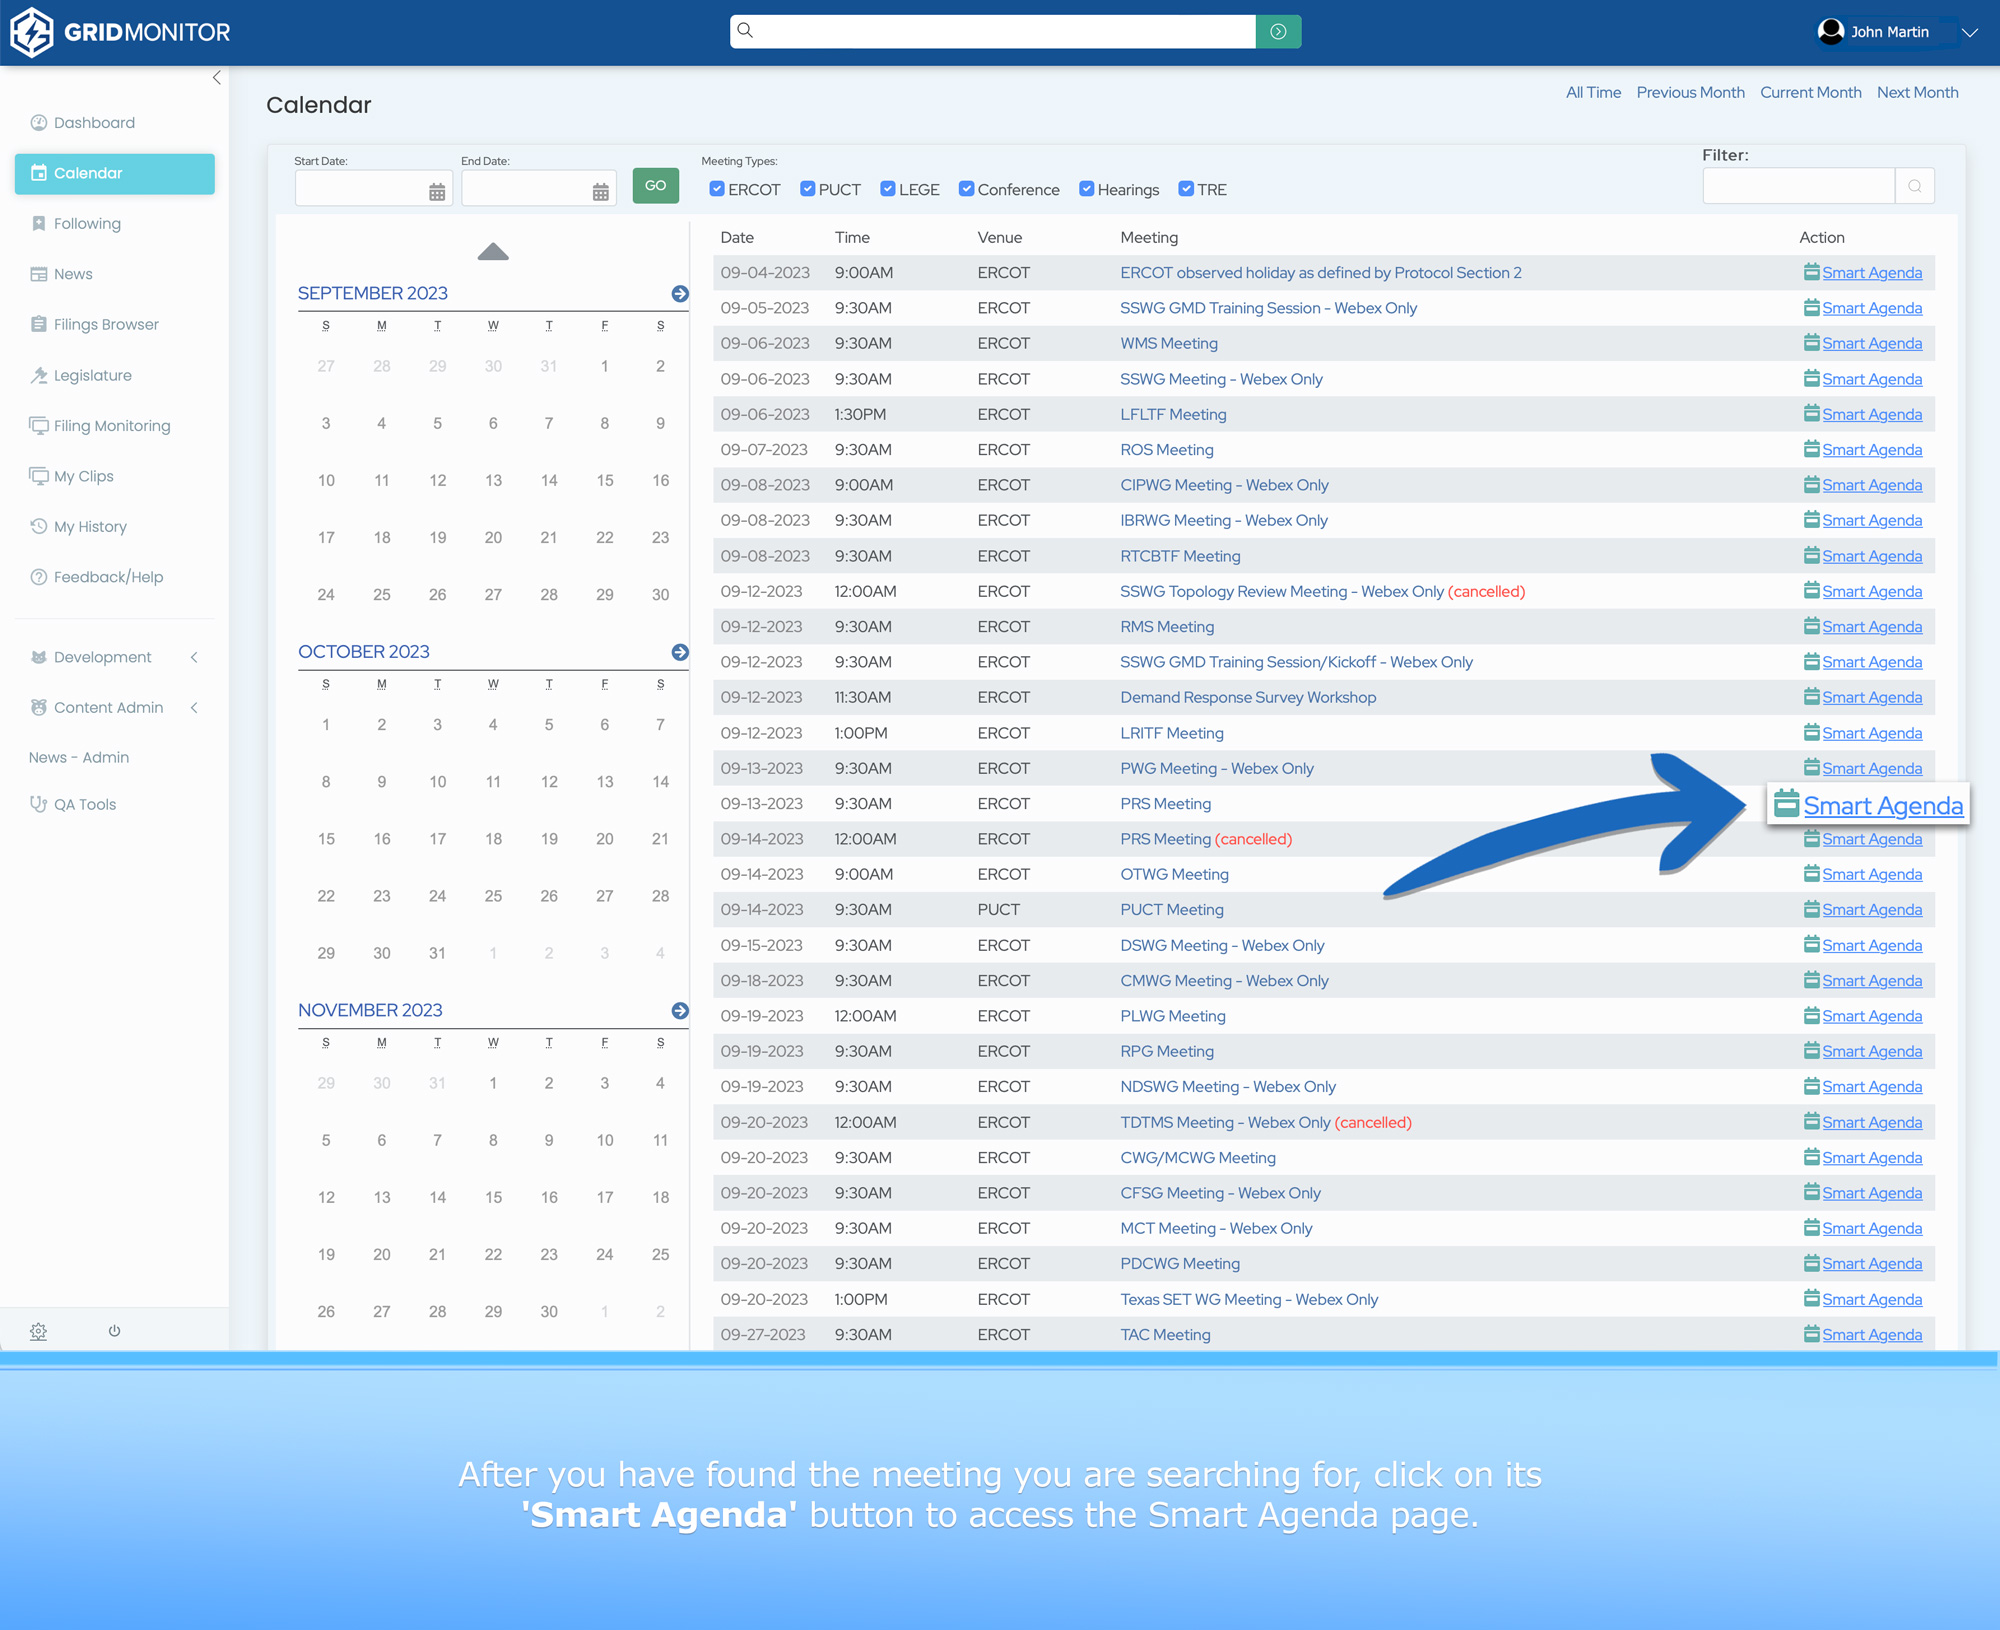Select September 14 on the mini calendar
The image size is (2000, 1630).
(549, 481)
